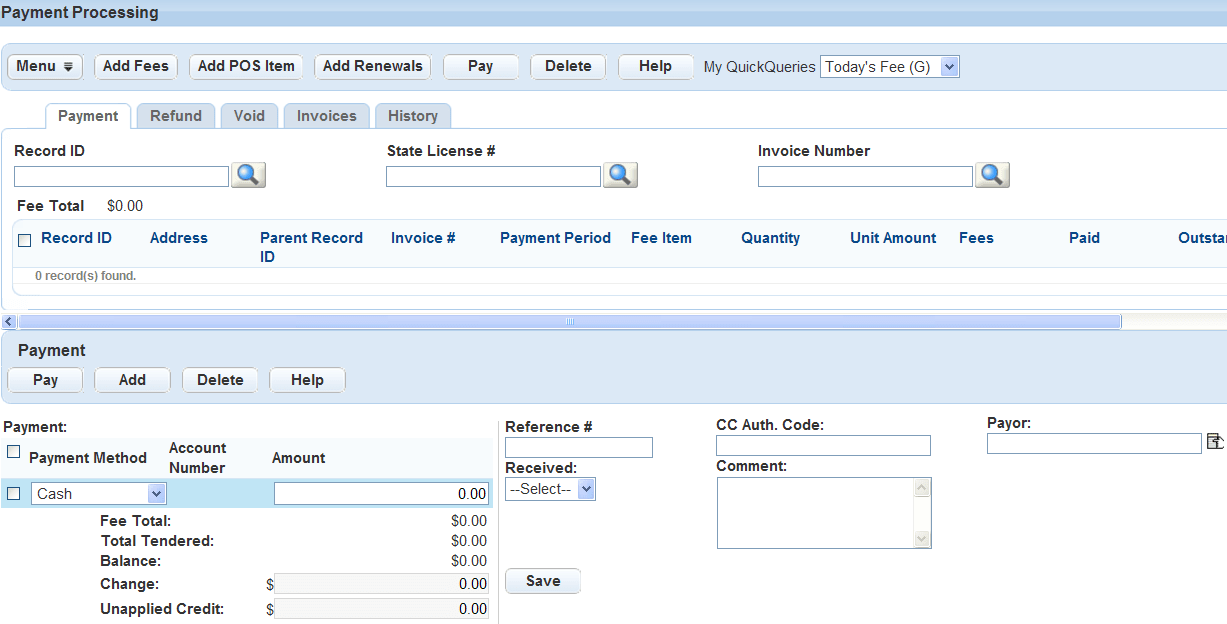Image resolution: width=1227 pixels, height=624 pixels.
Task: Check the Cash payment row checkbox
Action: 13,493
